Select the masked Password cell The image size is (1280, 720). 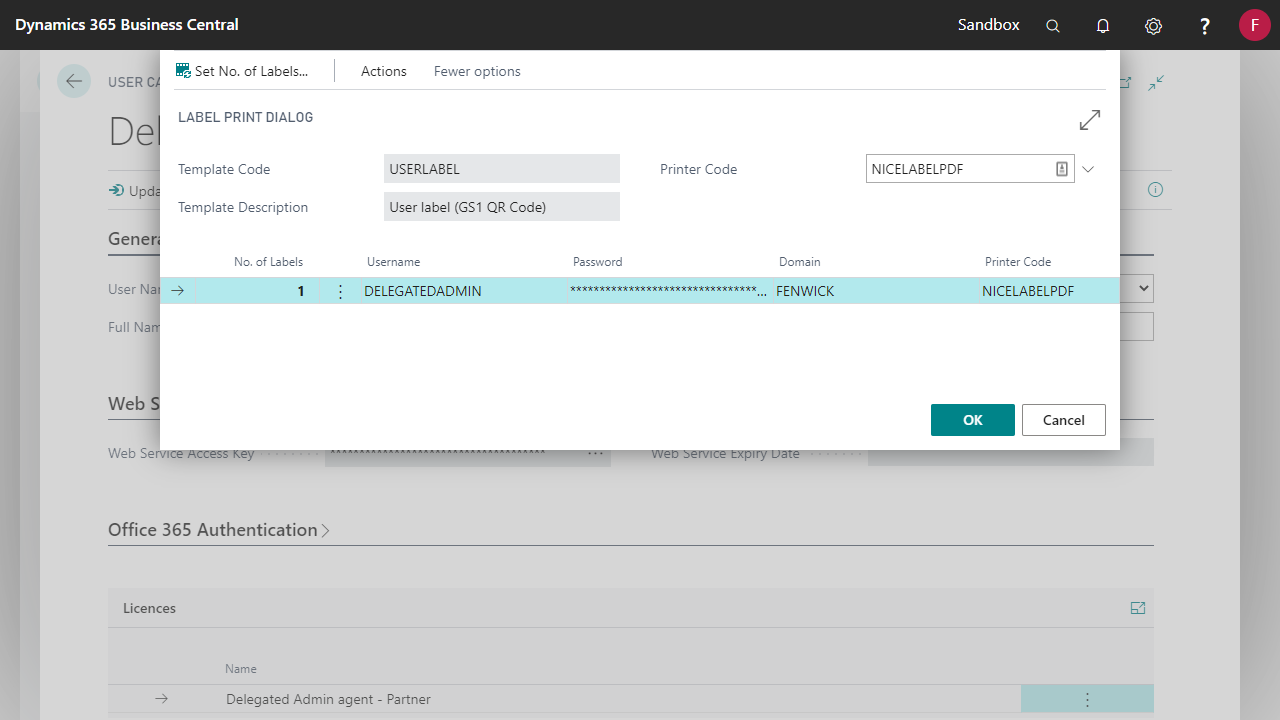[668, 291]
